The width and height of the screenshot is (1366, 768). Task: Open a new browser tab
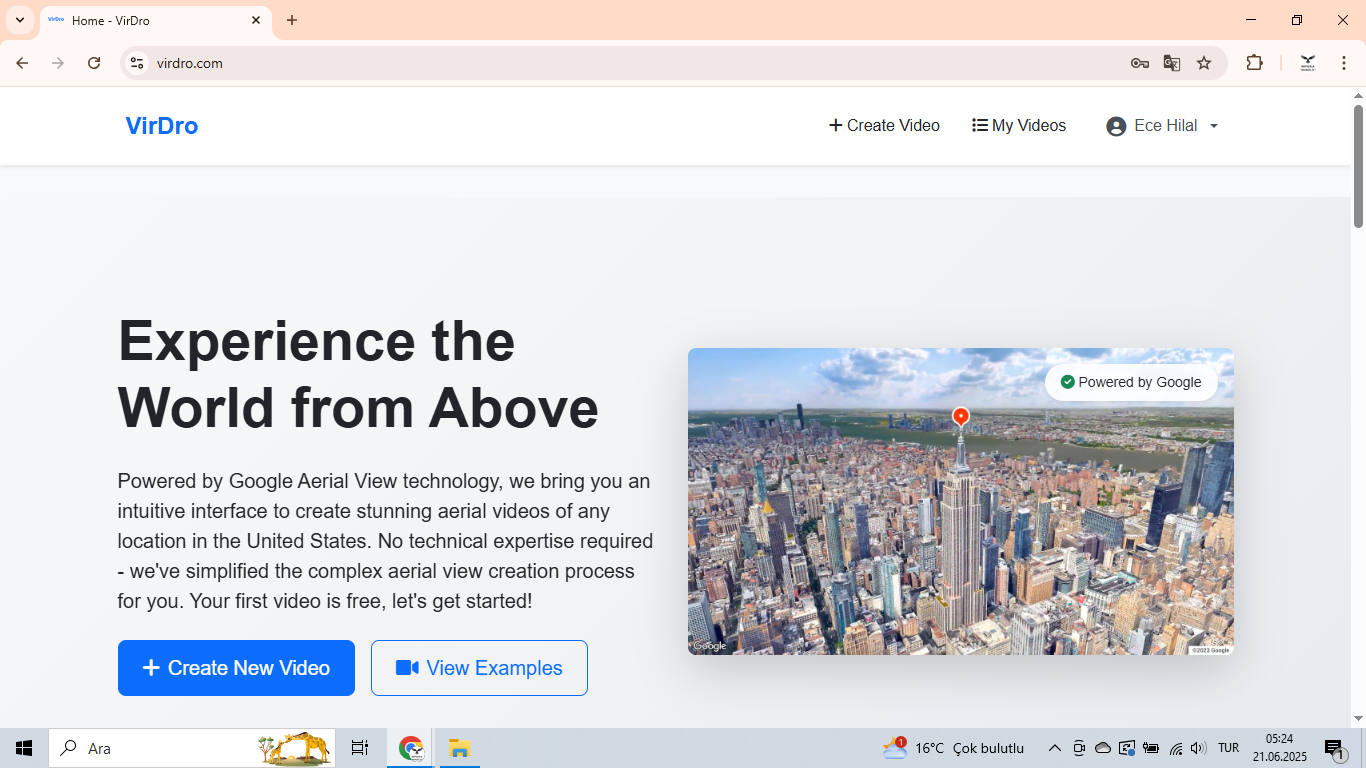[292, 20]
